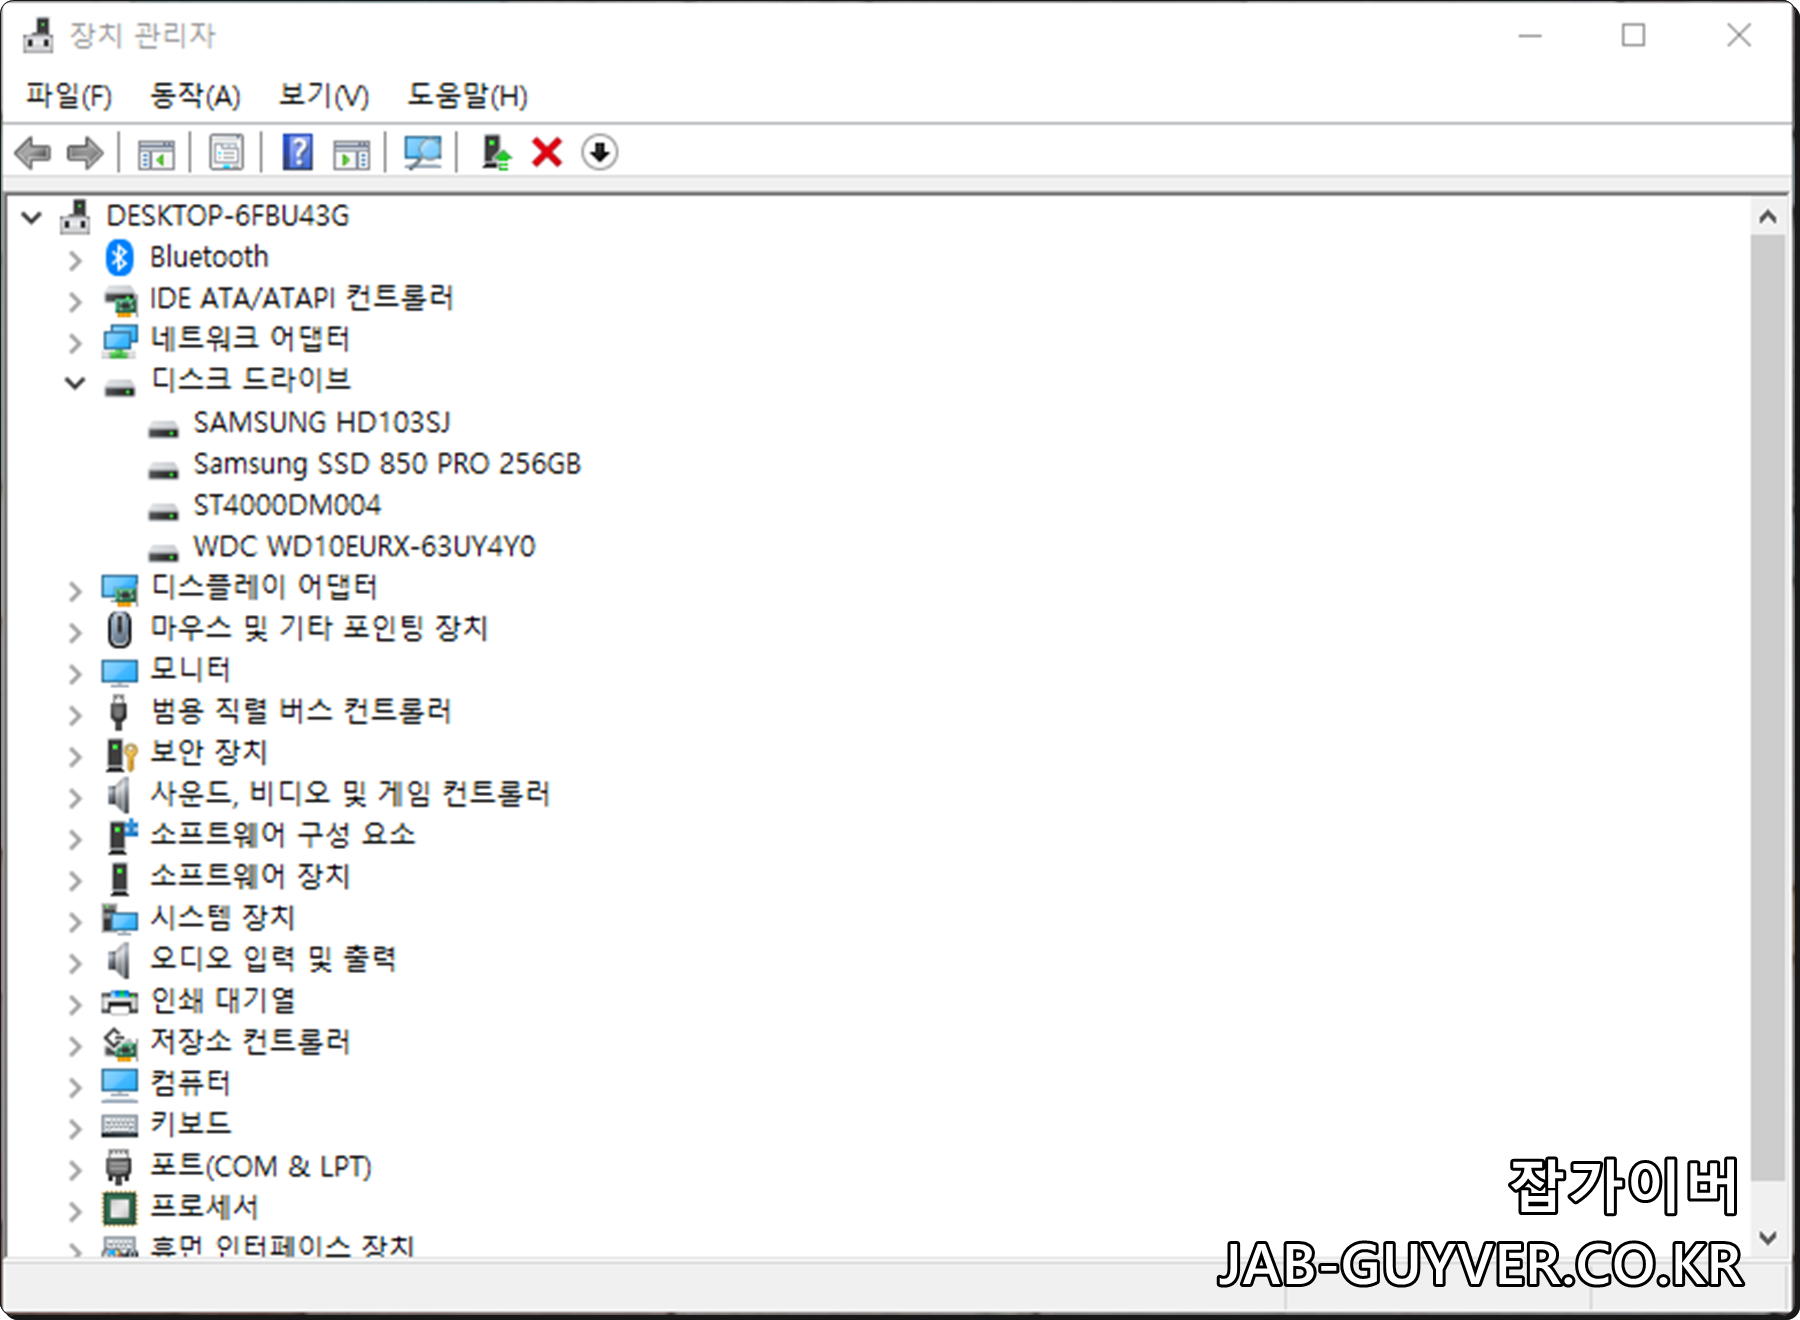Click the Scan for hardware changes icon
This screenshot has height=1320, width=1800.
point(421,152)
